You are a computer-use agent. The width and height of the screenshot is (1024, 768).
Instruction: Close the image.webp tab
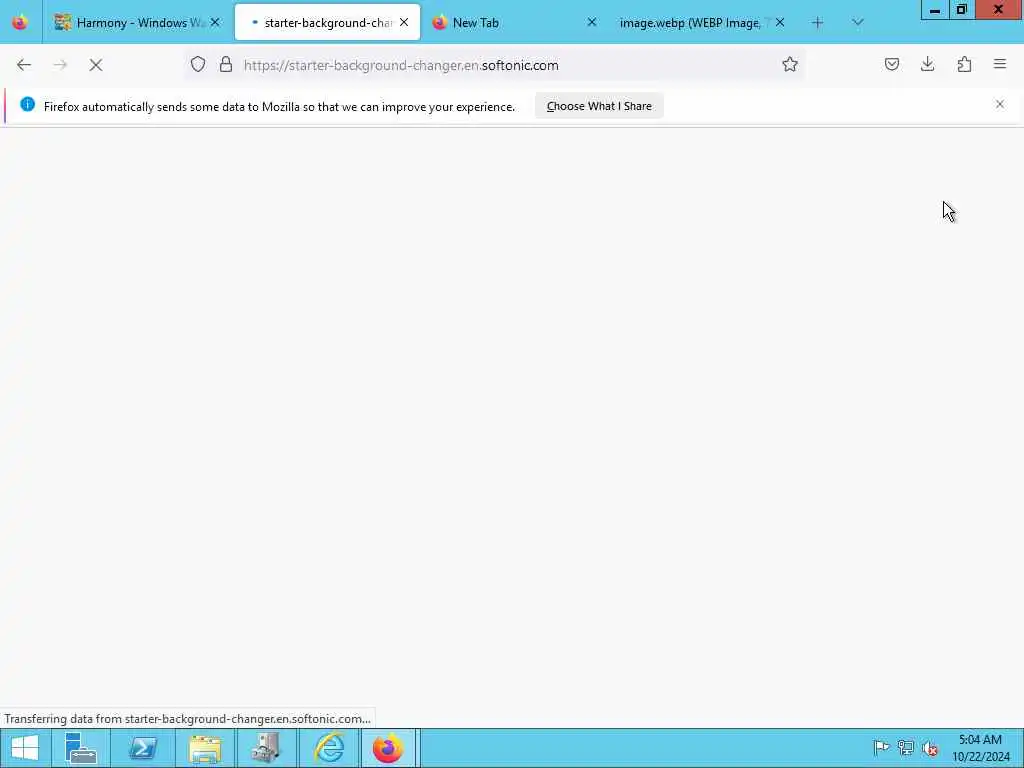780,22
